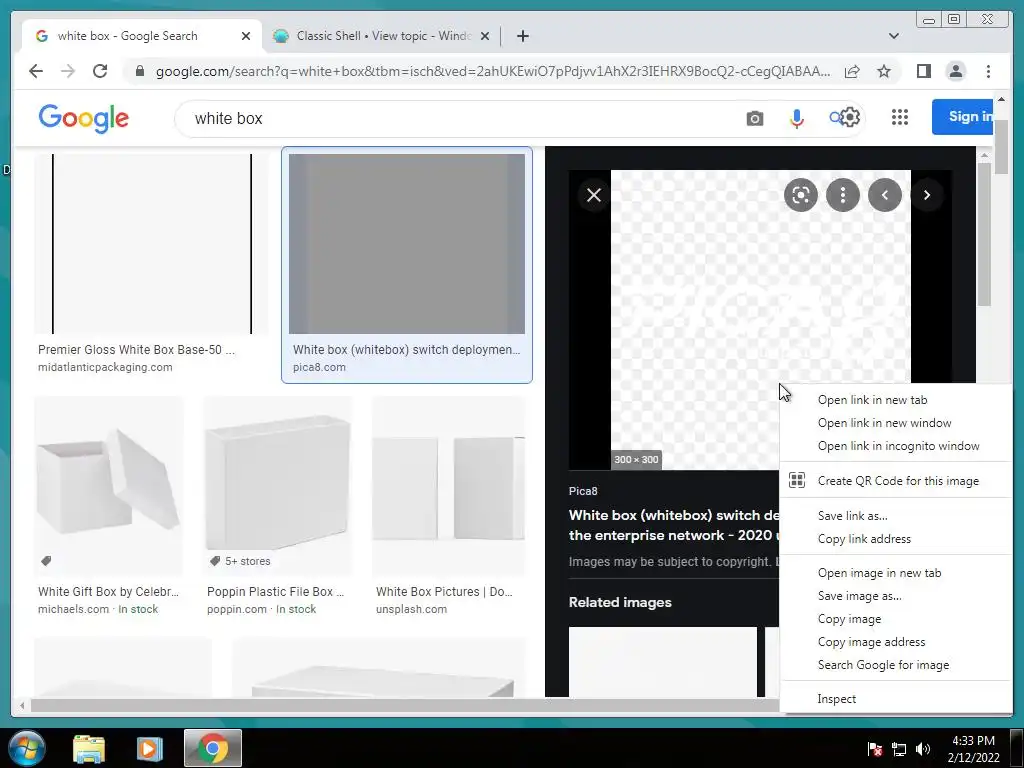Open Windows Explorer from taskbar
The height and width of the screenshot is (768, 1024).
[x=89, y=748]
